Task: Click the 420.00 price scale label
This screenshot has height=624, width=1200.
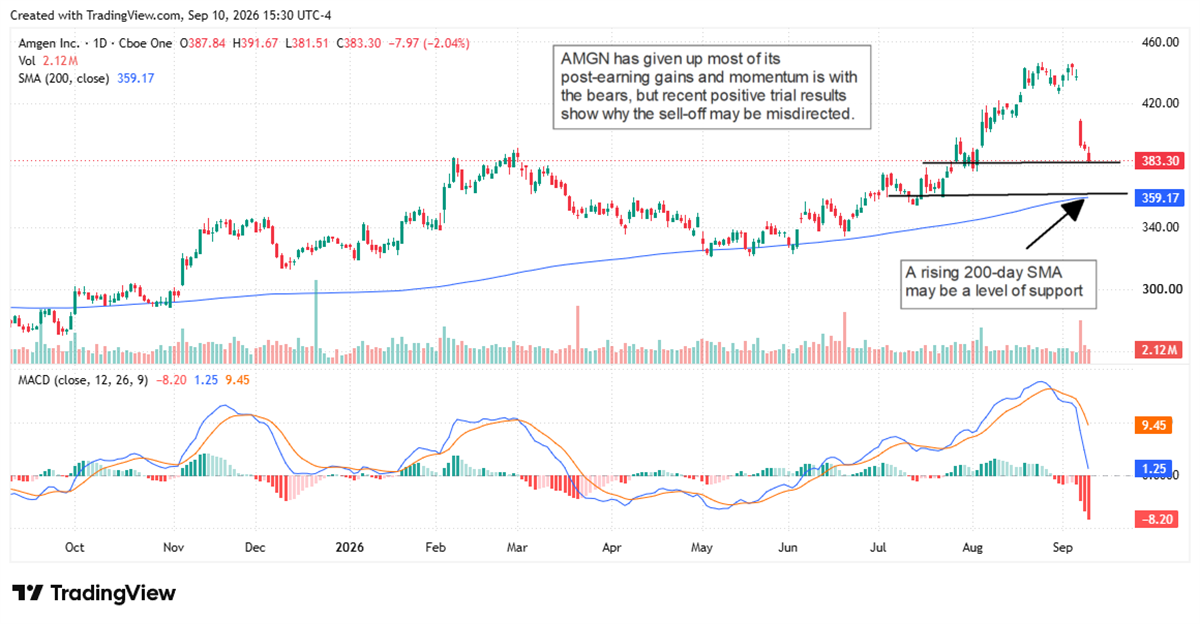Action: 1160,102
